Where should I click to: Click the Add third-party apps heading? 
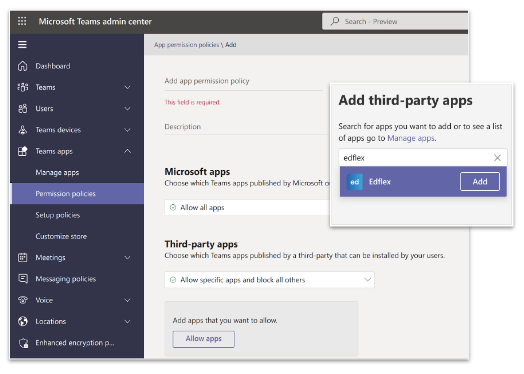[x=405, y=100]
